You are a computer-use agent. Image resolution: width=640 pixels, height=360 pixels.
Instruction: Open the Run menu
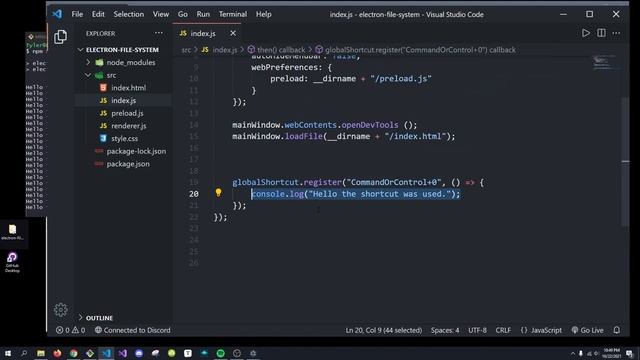pyautogui.click(x=203, y=14)
